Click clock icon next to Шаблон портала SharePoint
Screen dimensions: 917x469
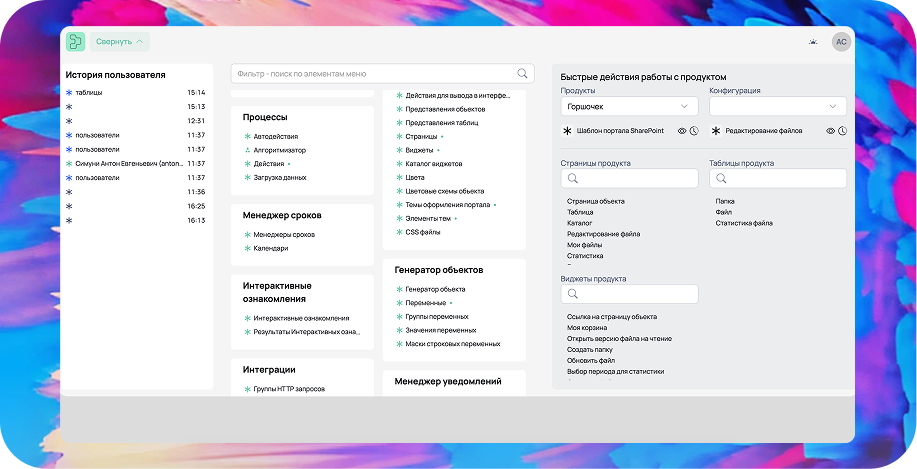tap(694, 131)
